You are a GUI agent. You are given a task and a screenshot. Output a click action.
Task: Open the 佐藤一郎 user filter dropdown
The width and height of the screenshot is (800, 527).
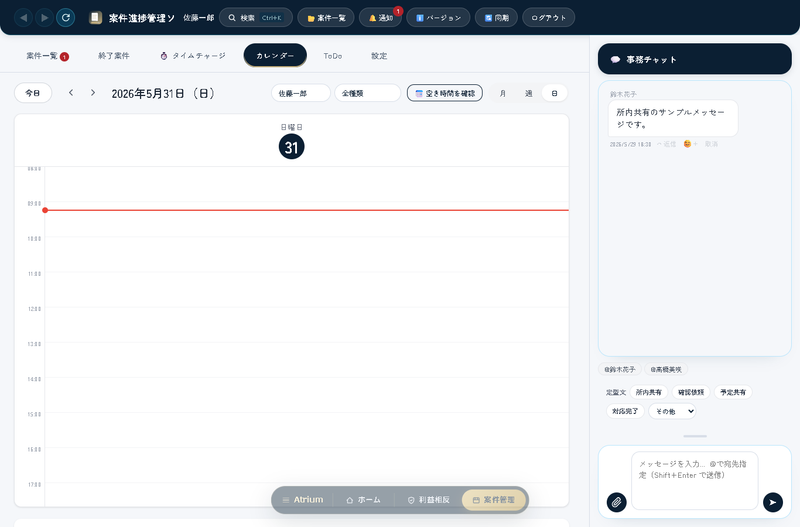click(x=301, y=93)
